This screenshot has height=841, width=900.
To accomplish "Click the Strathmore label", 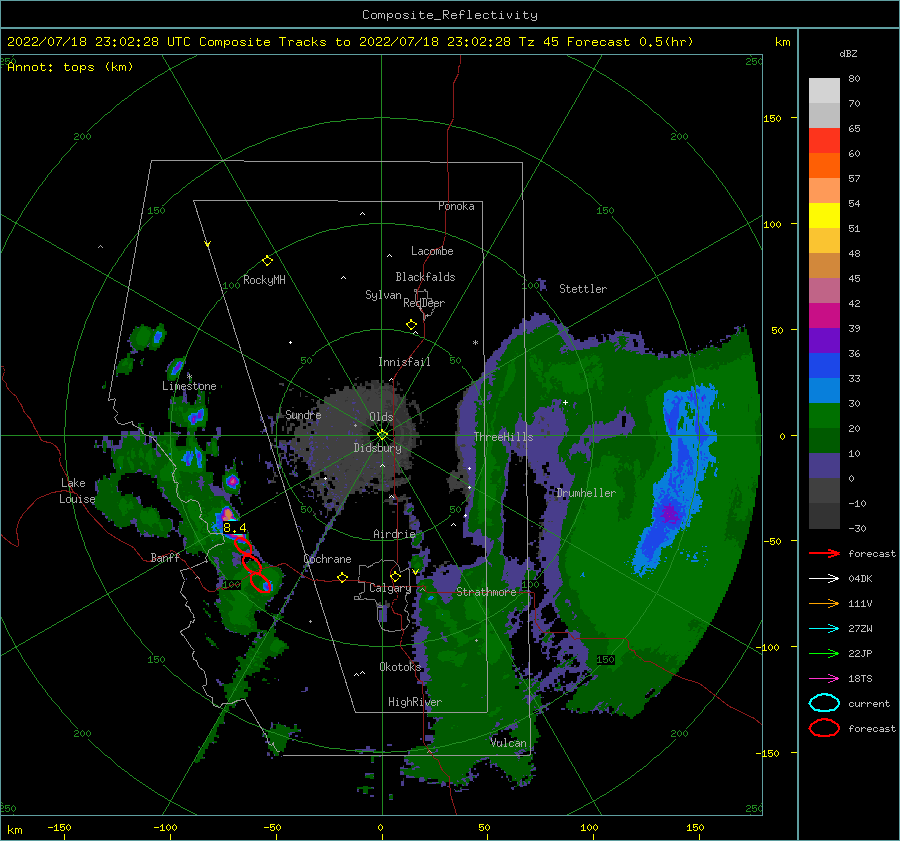I will click(x=486, y=592).
